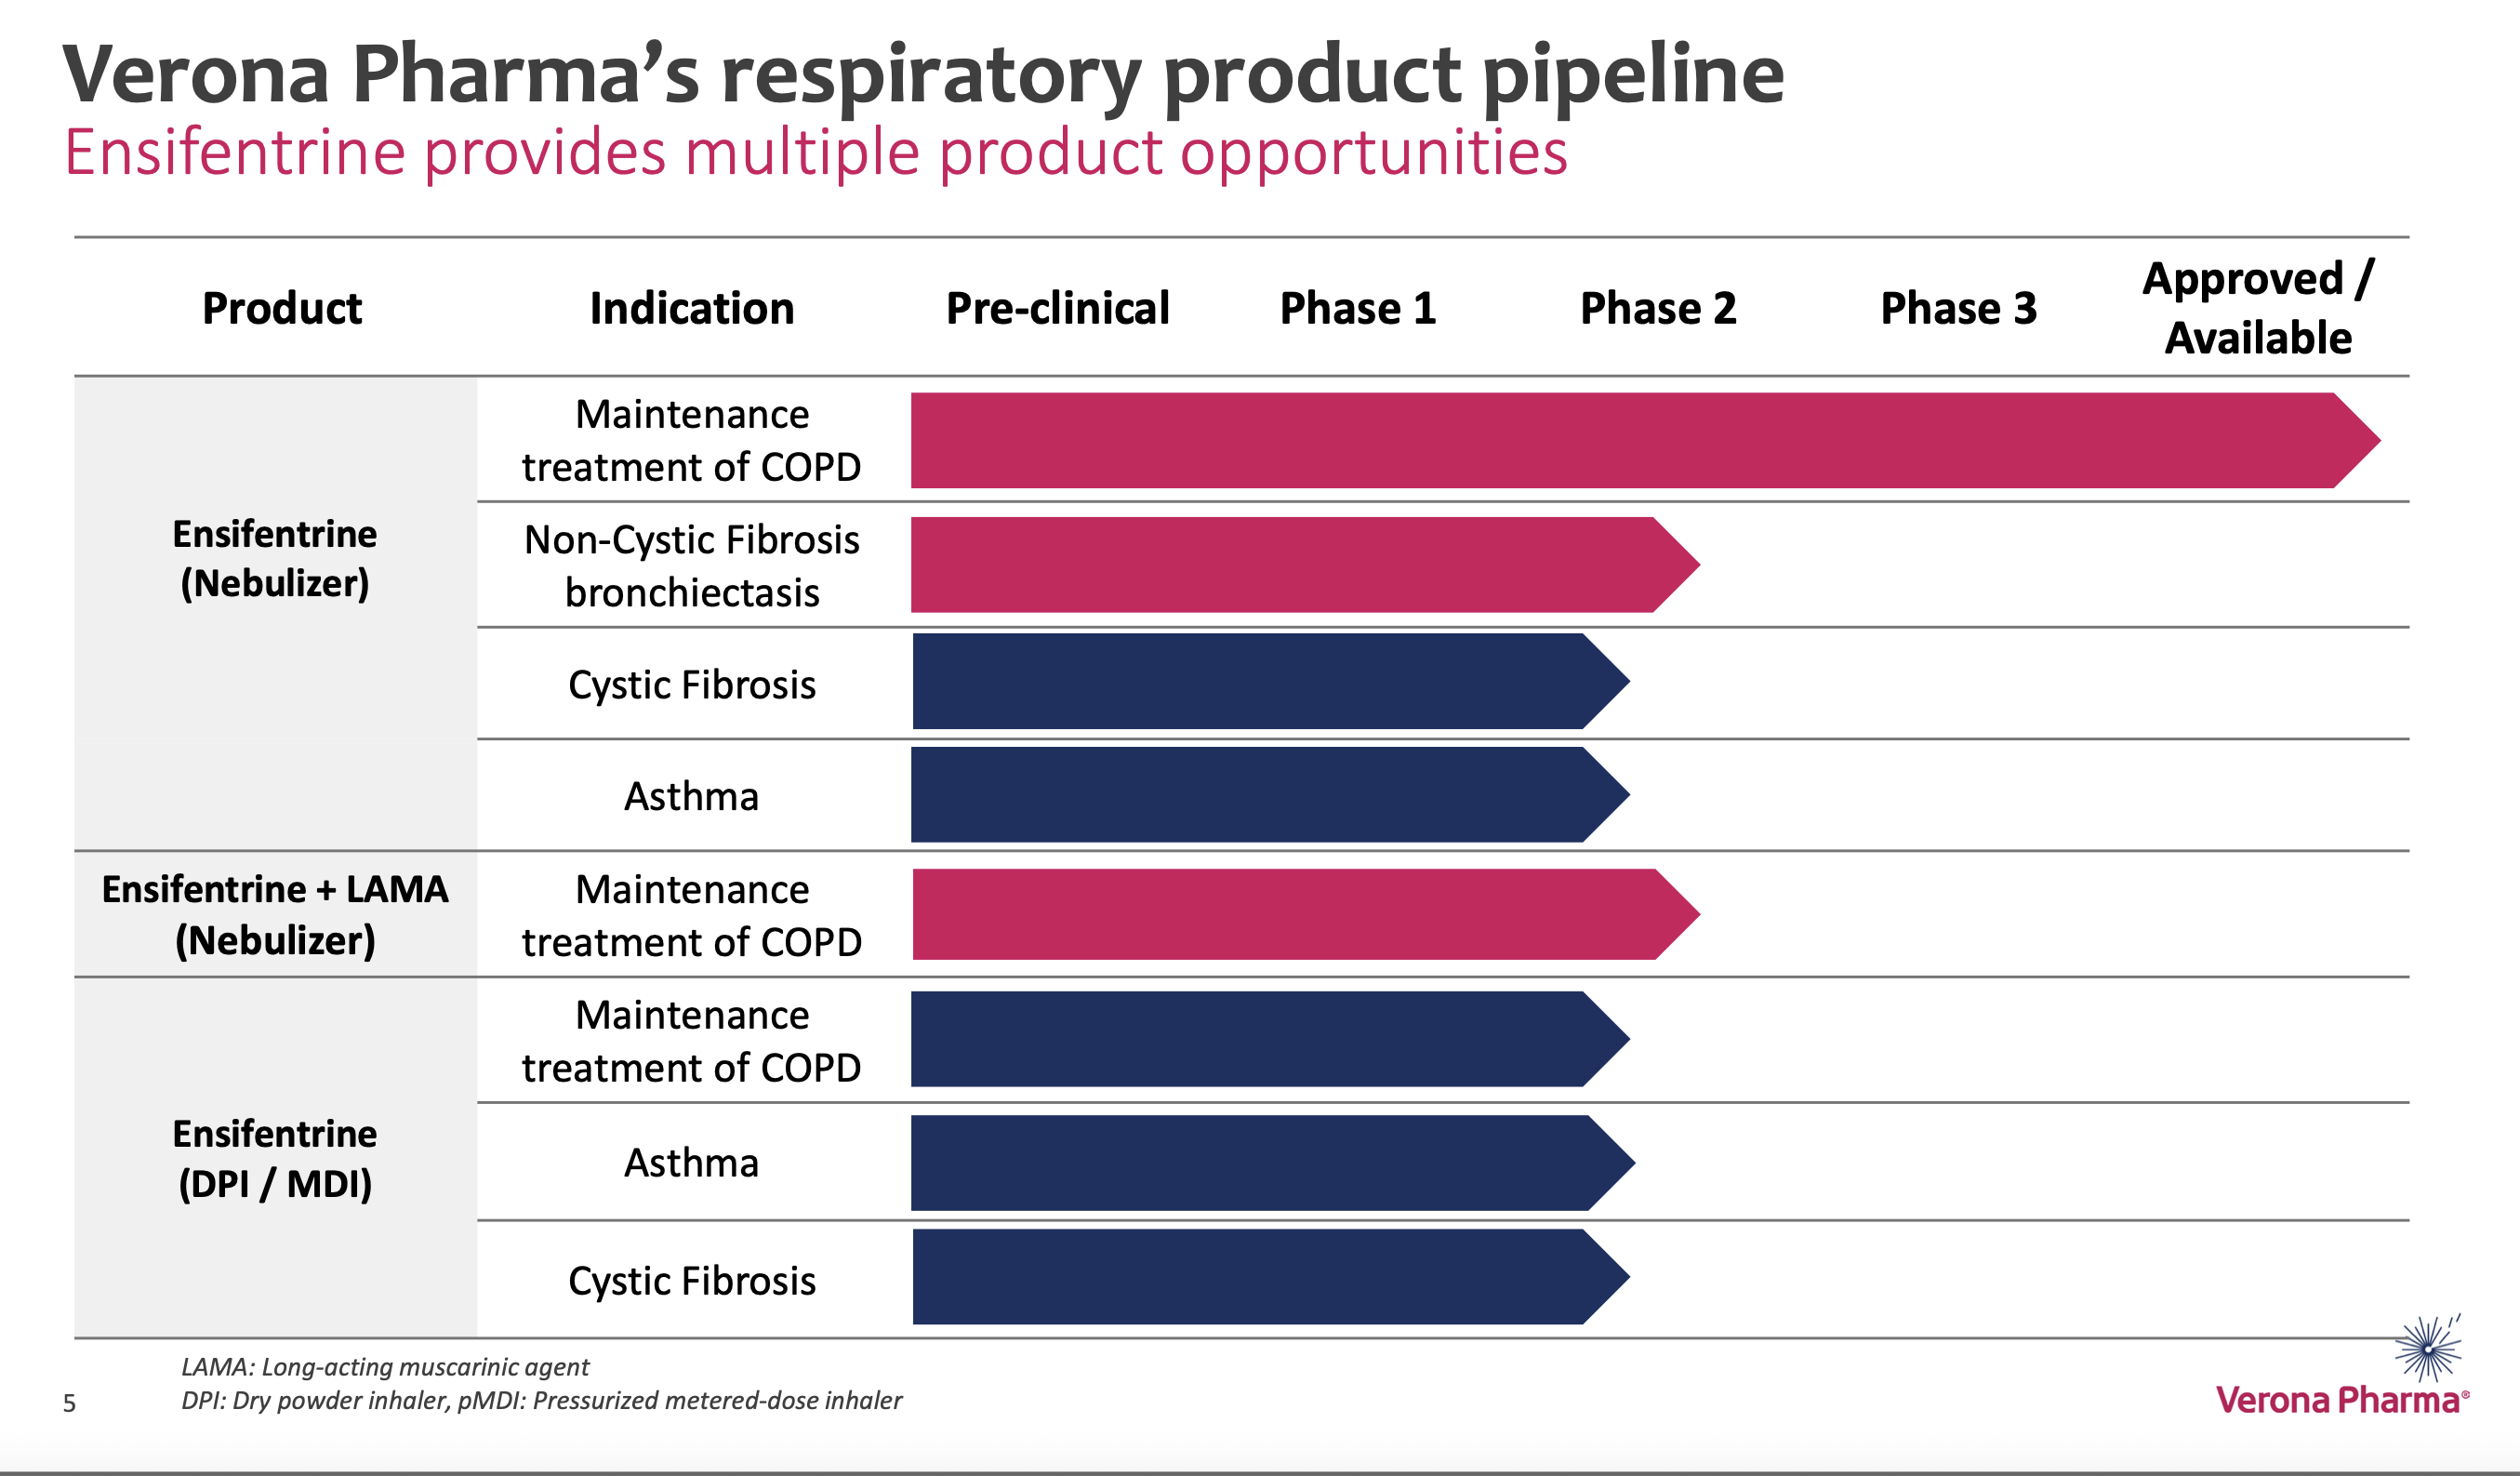Viewport: 2520px width, 1476px height.
Task: Select the Indication column header
Action: pos(692,308)
